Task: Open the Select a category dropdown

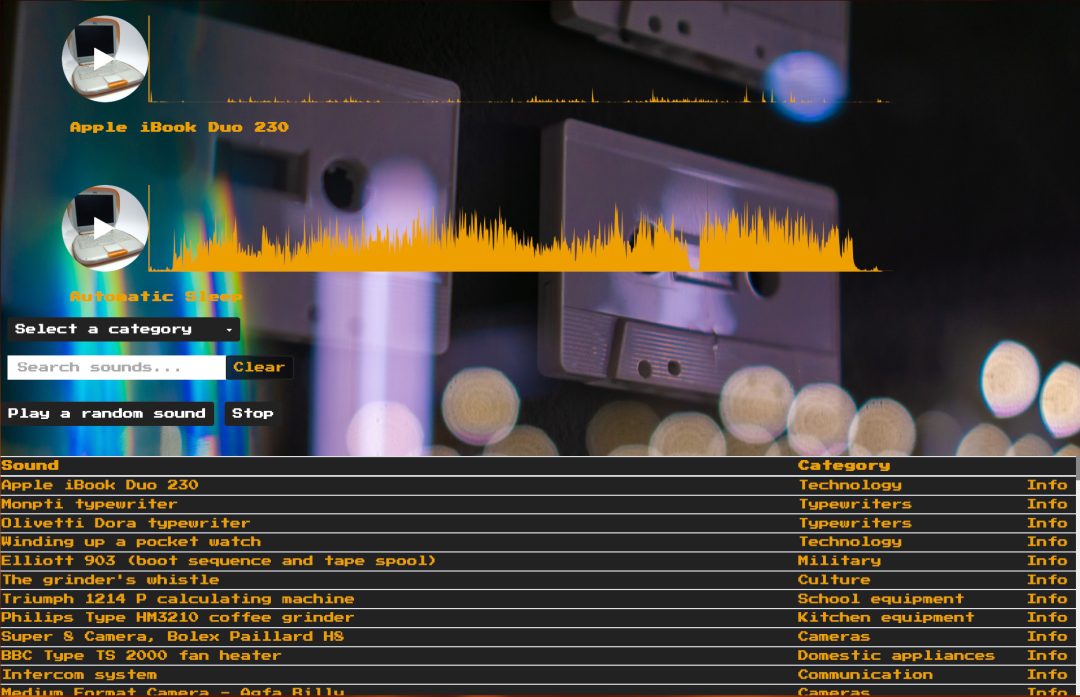Action: click(x=123, y=329)
